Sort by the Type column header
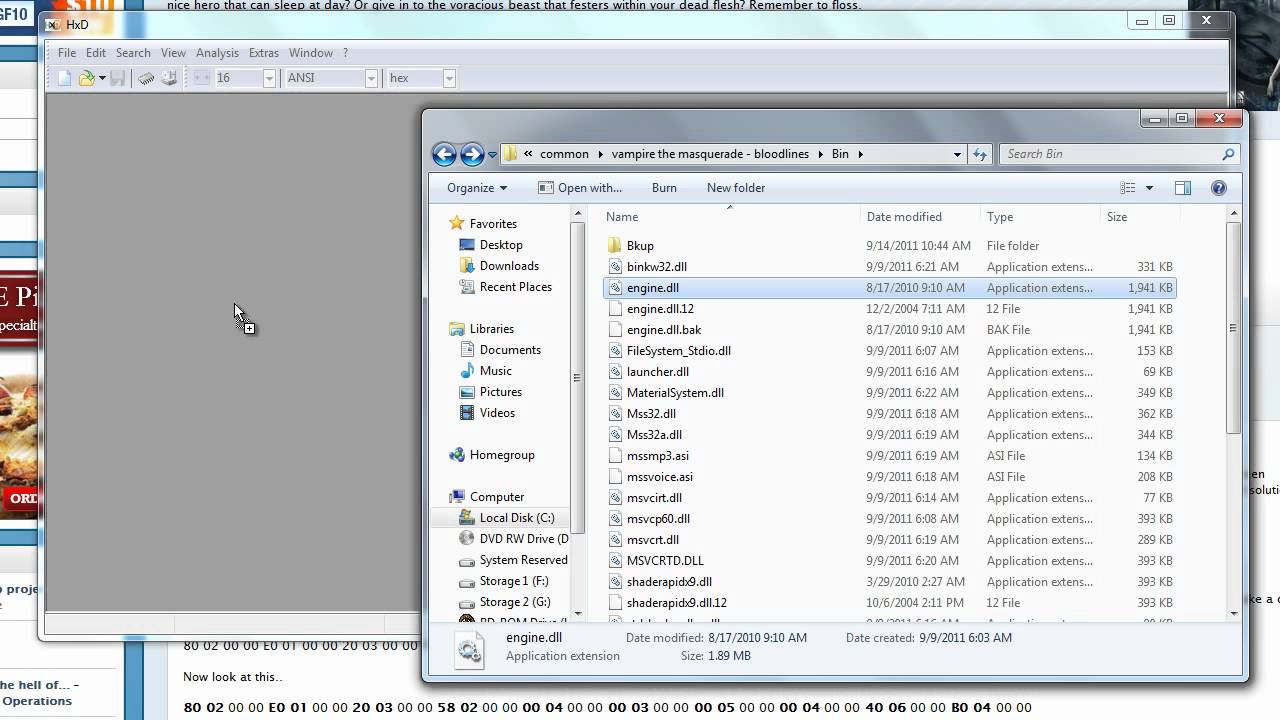Viewport: 1280px width, 720px height. click(x=1040, y=217)
